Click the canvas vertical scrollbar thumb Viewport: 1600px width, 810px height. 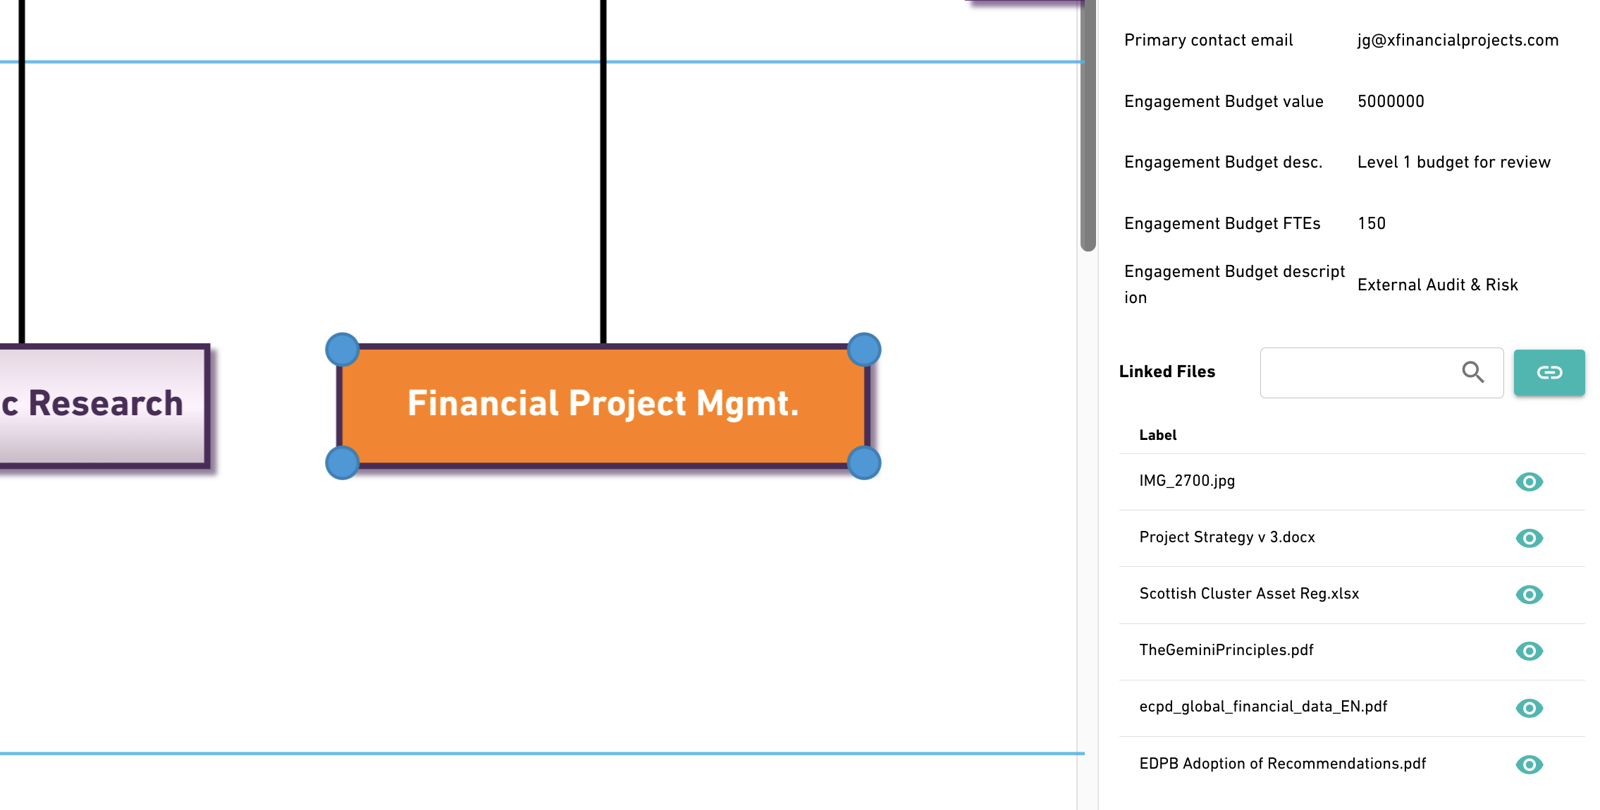[x=1088, y=125]
